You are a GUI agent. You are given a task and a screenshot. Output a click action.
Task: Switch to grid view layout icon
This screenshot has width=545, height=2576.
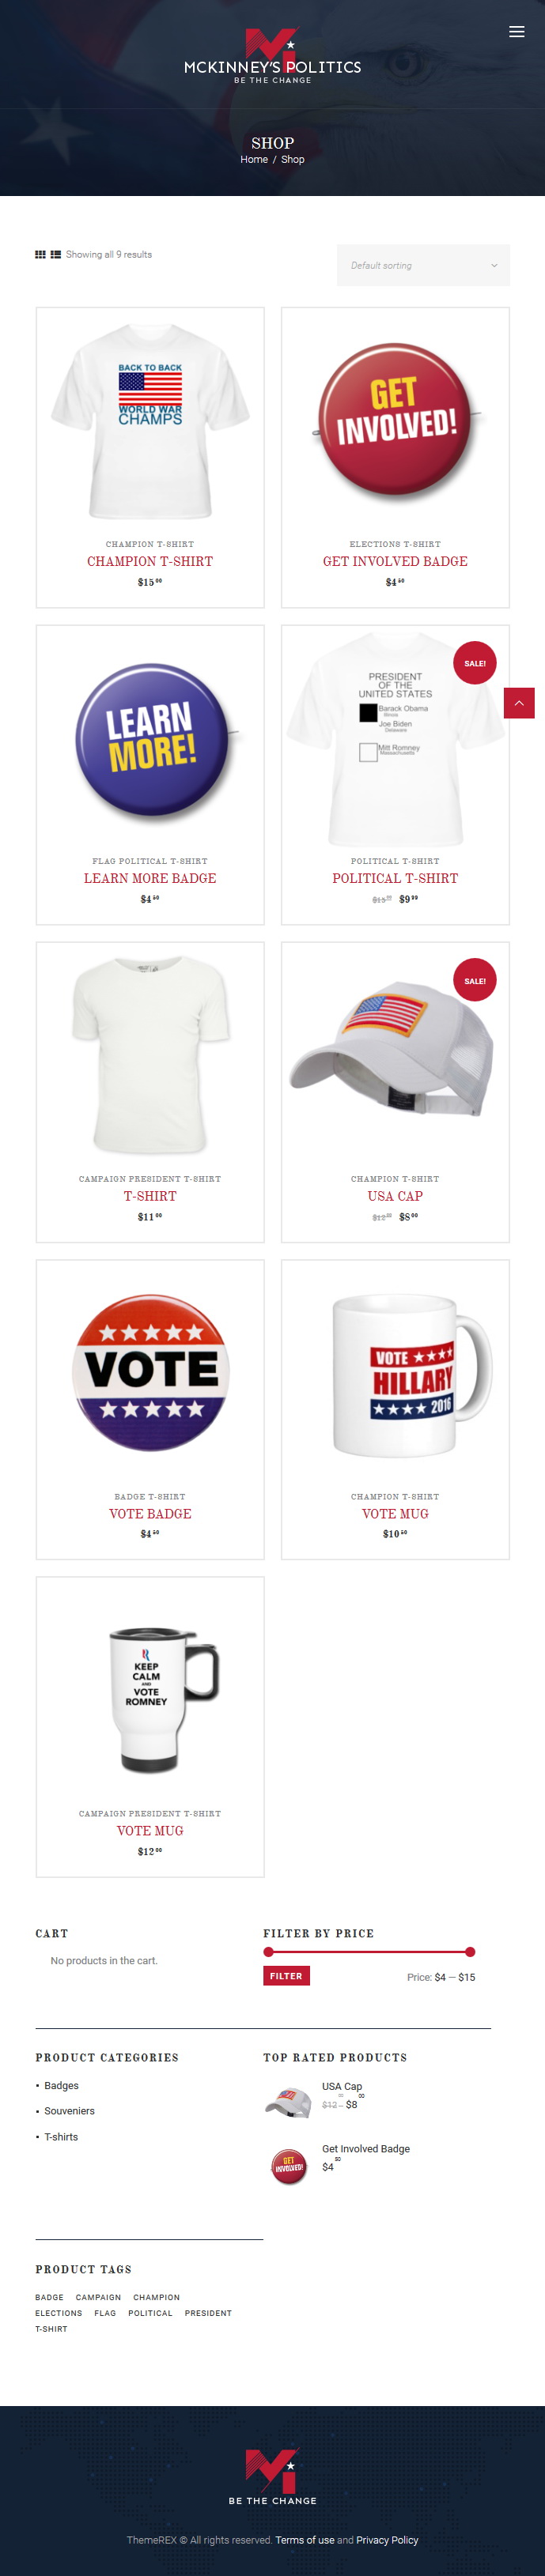click(x=40, y=254)
